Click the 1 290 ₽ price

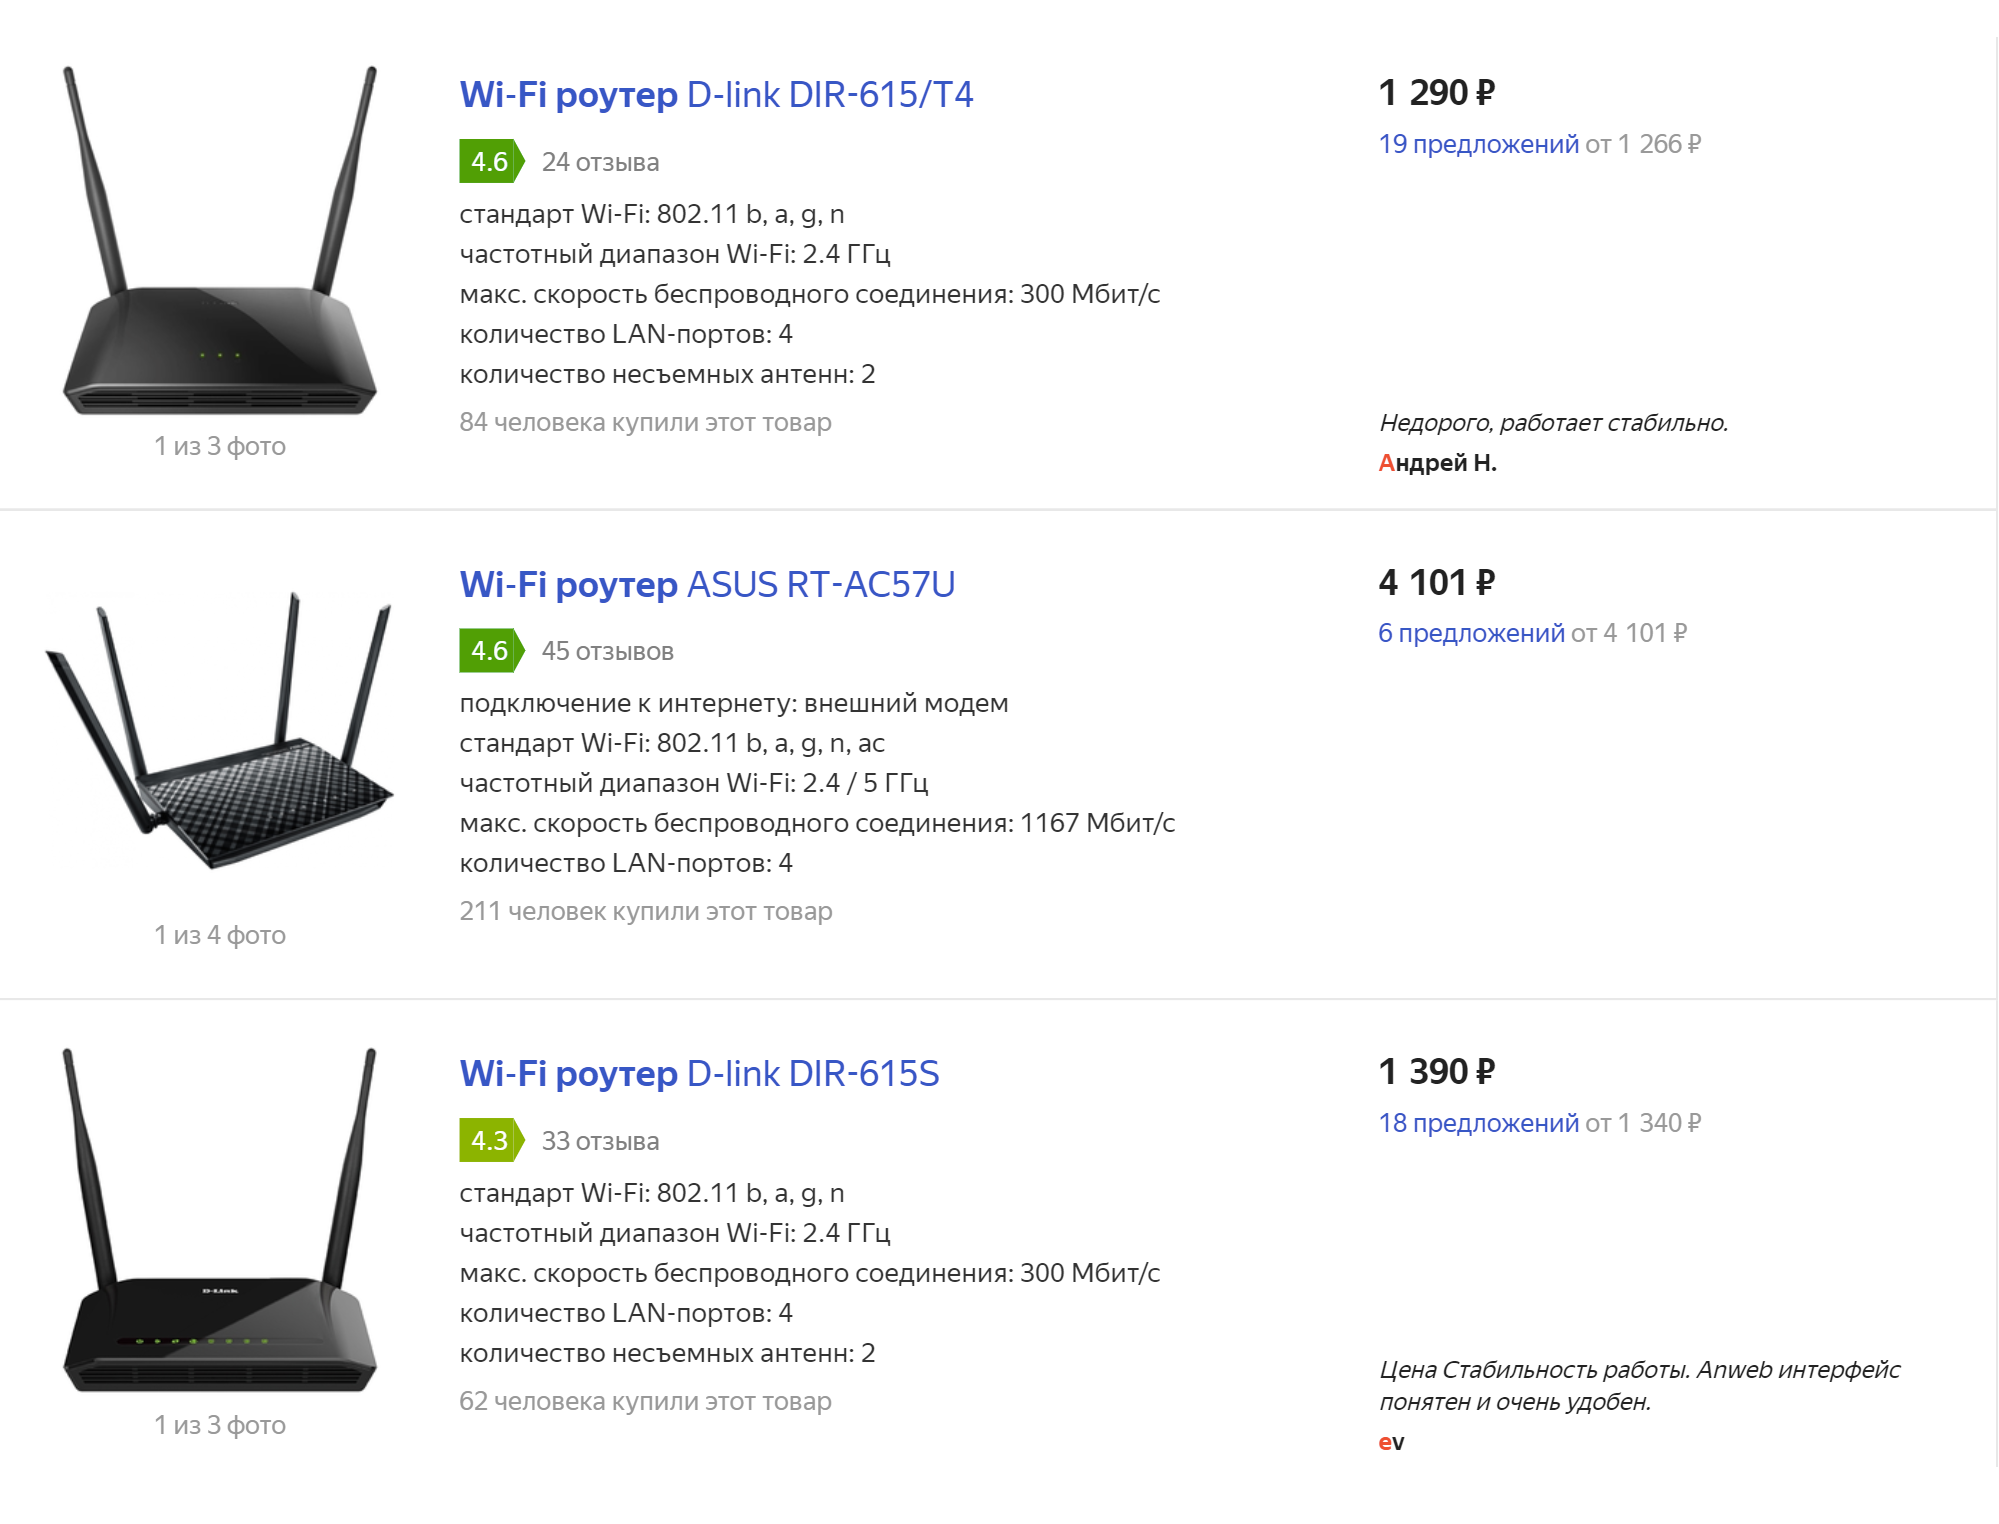point(1436,93)
